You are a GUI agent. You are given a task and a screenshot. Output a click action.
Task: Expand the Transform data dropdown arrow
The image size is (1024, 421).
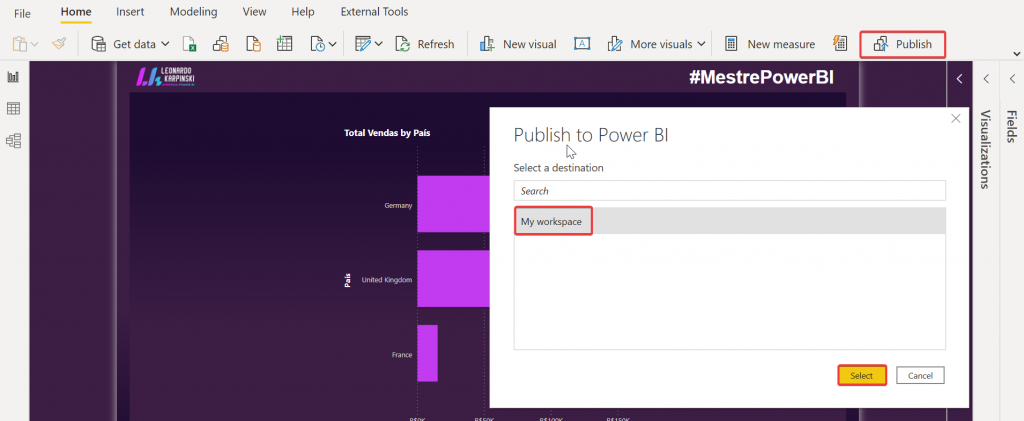381,44
